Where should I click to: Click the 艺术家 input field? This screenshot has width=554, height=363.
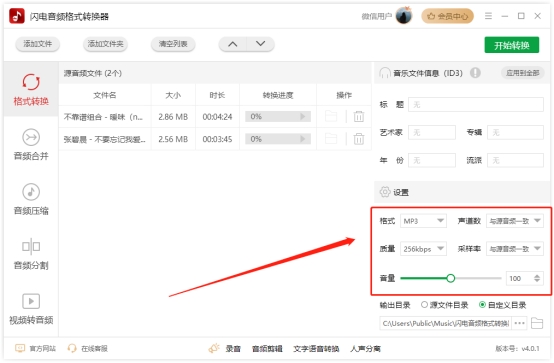pos(432,133)
